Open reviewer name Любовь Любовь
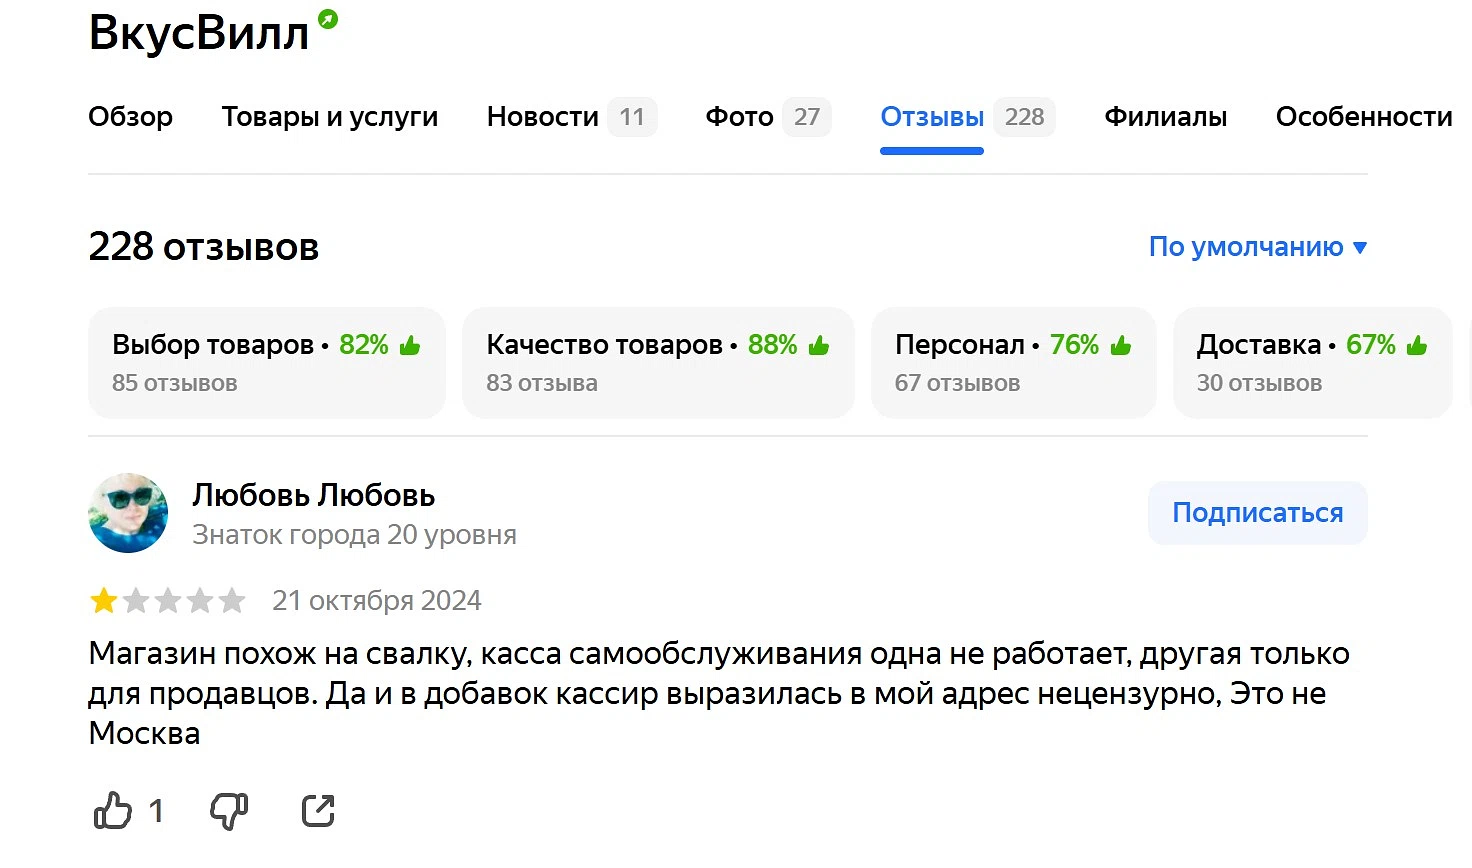The height and width of the screenshot is (868, 1472). 314,495
